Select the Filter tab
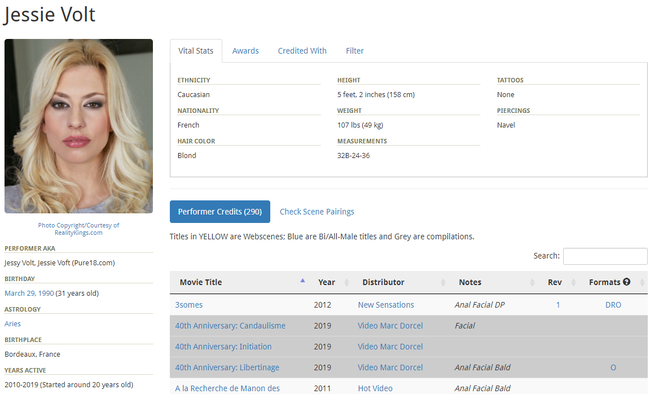 click(x=355, y=51)
